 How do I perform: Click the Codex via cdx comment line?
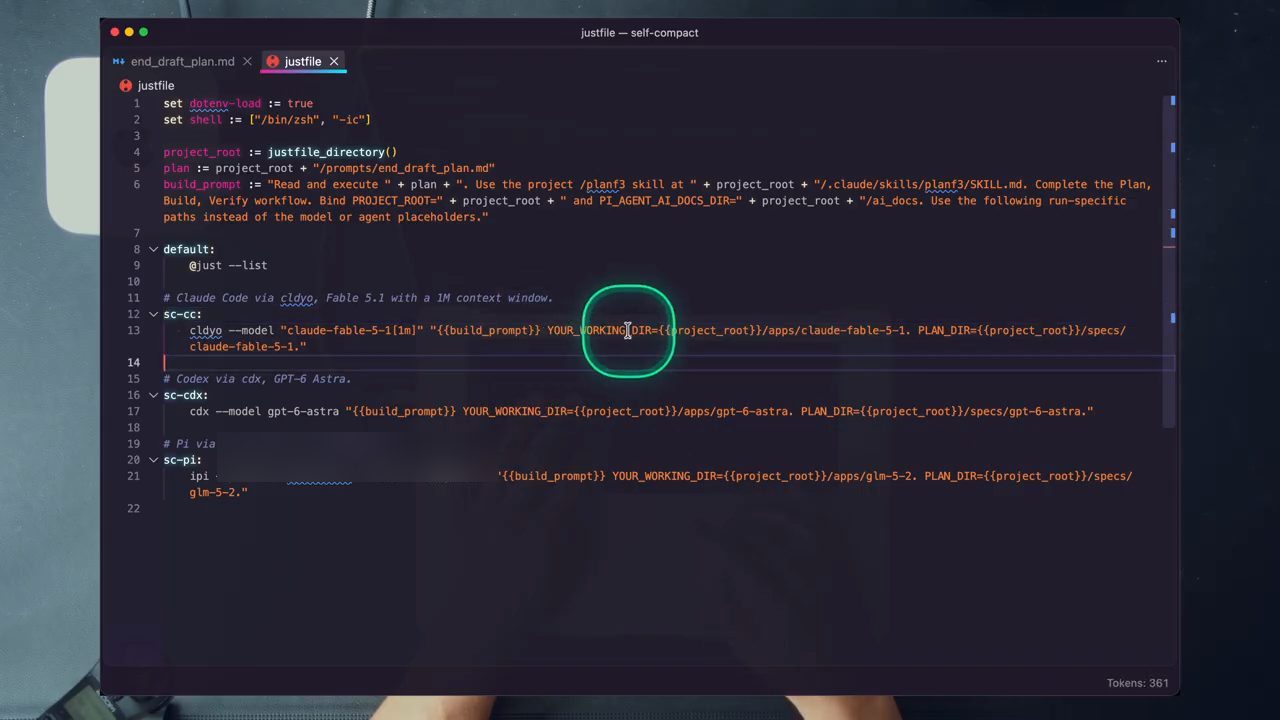pyautogui.click(x=258, y=379)
